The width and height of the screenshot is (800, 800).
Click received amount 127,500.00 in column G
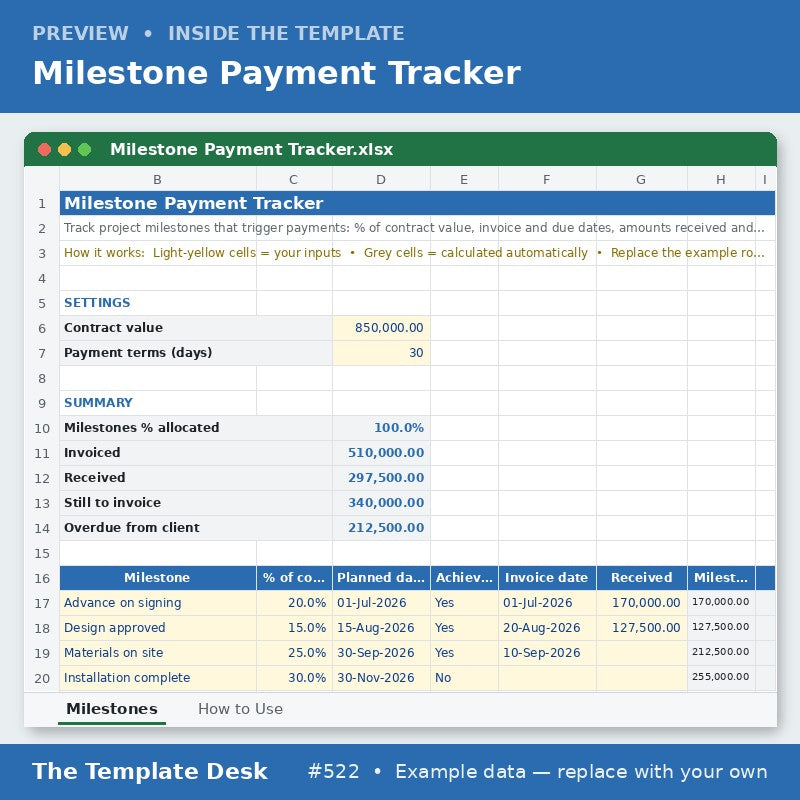(641, 628)
